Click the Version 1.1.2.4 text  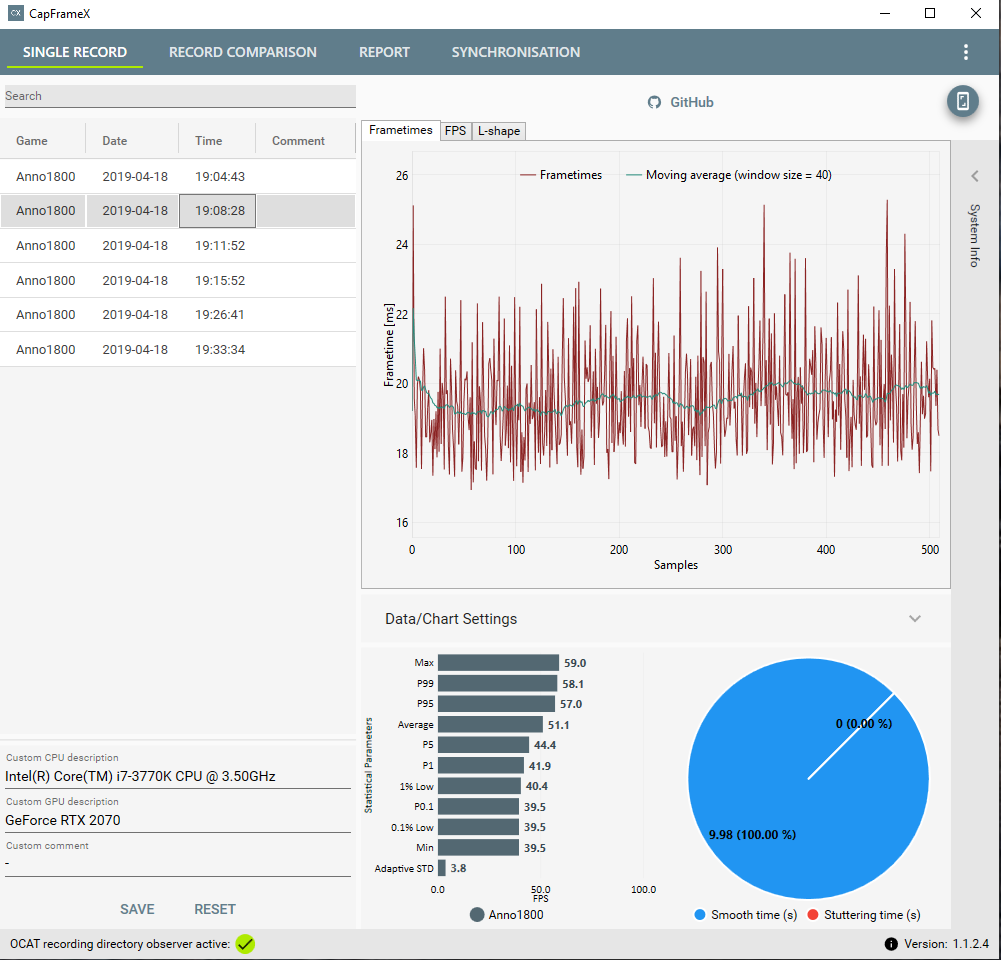coord(946,944)
